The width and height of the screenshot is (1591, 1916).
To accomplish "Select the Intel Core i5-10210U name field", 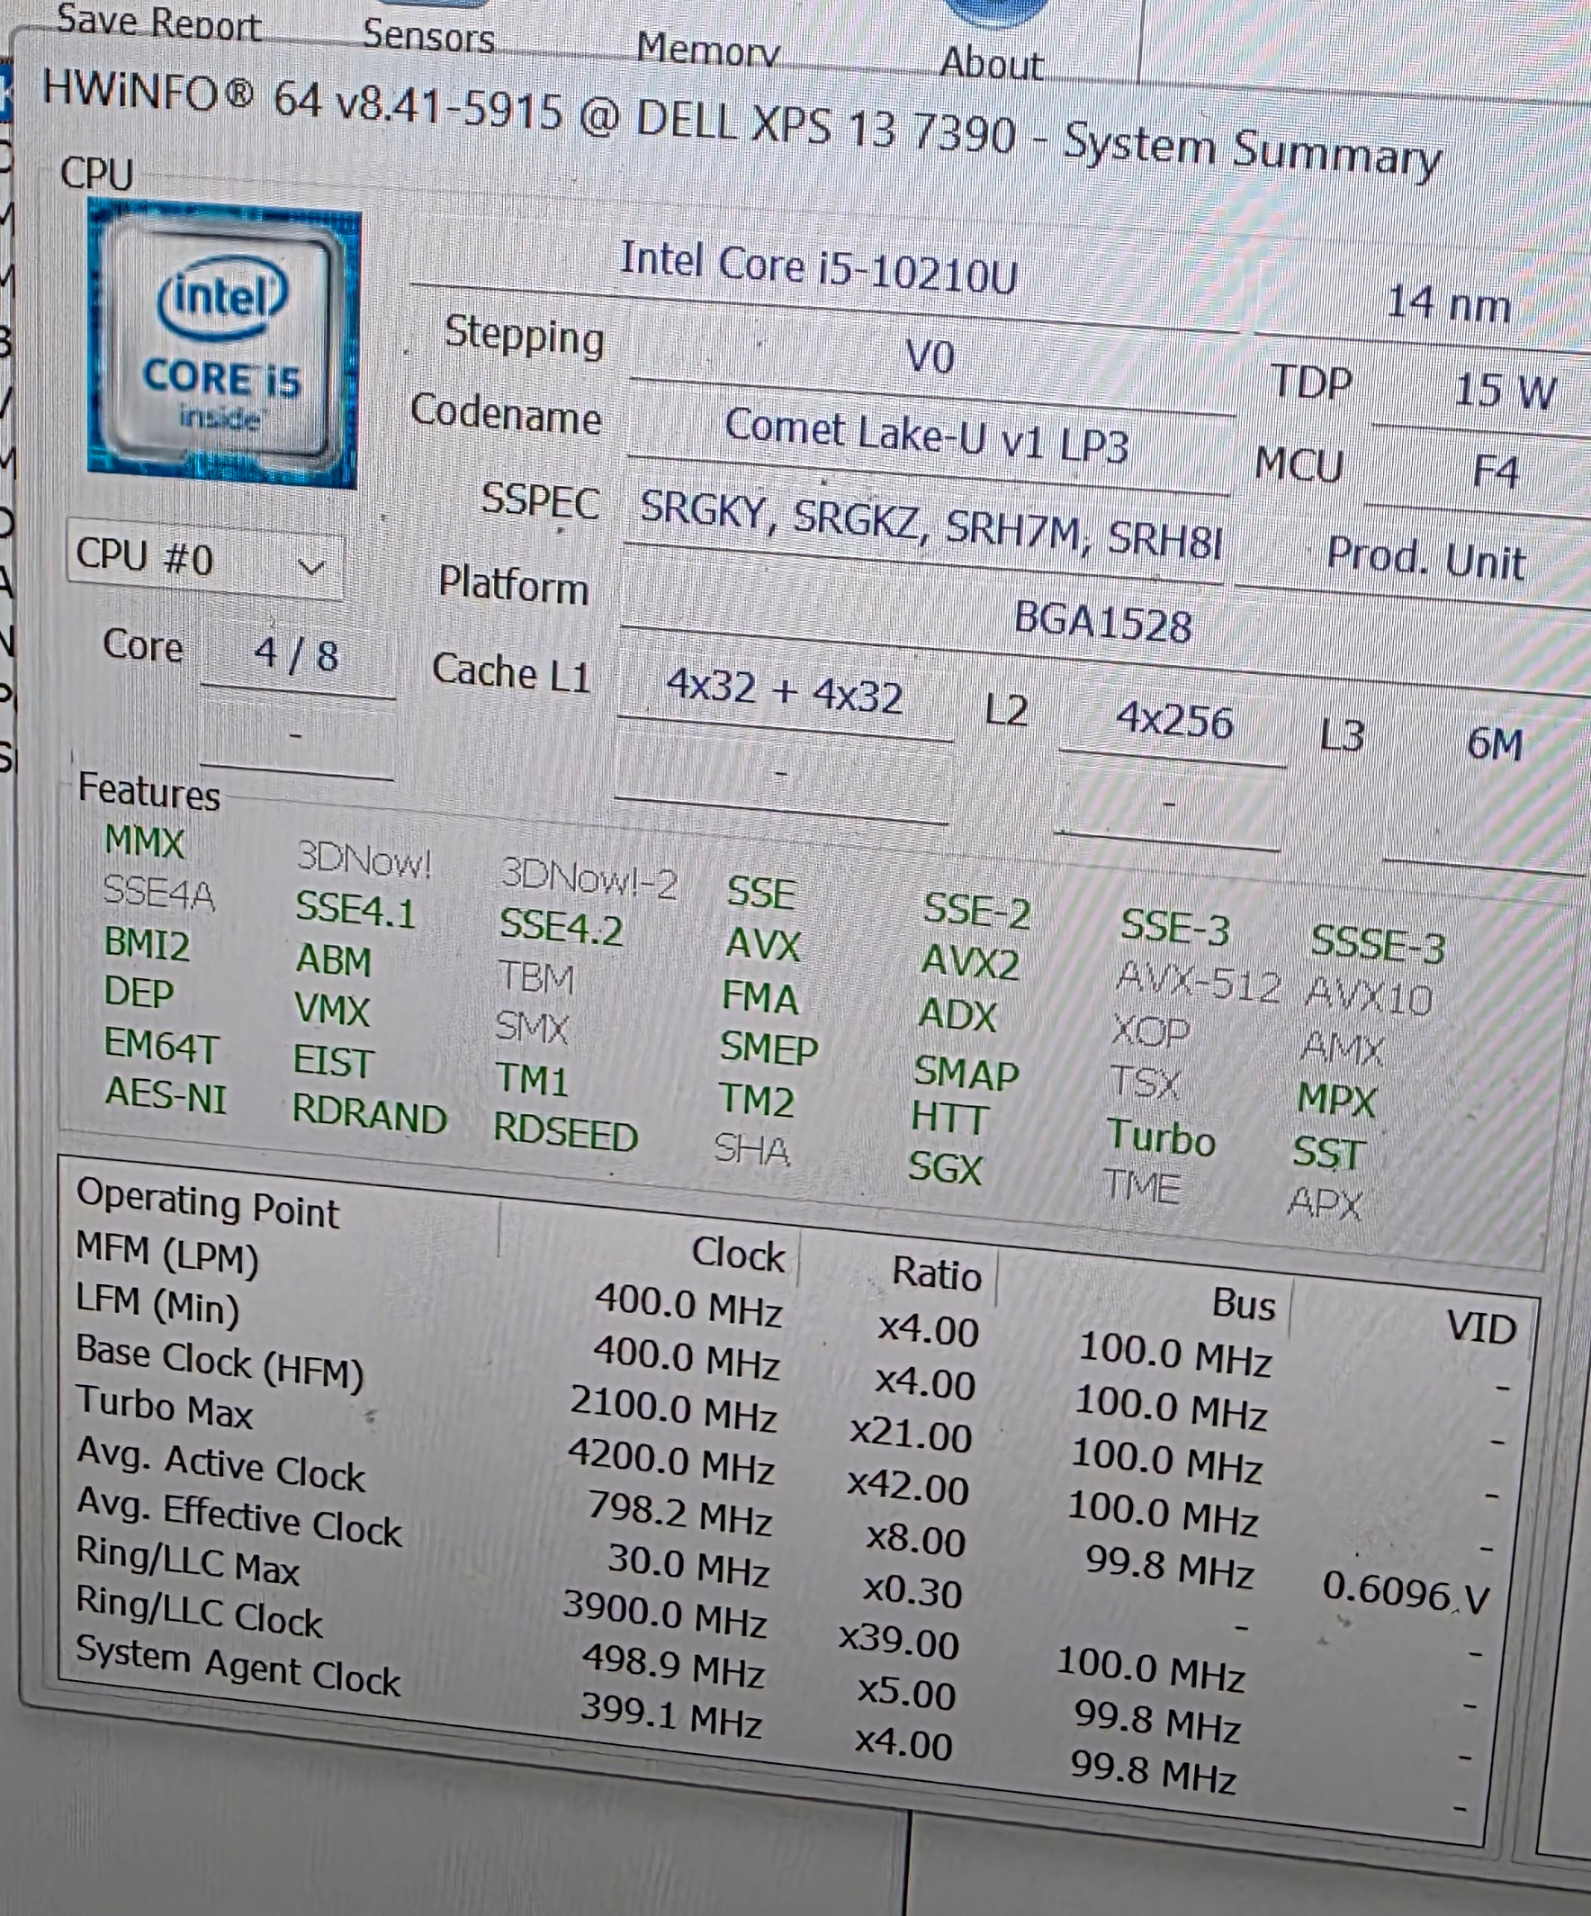I will (x=819, y=267).
